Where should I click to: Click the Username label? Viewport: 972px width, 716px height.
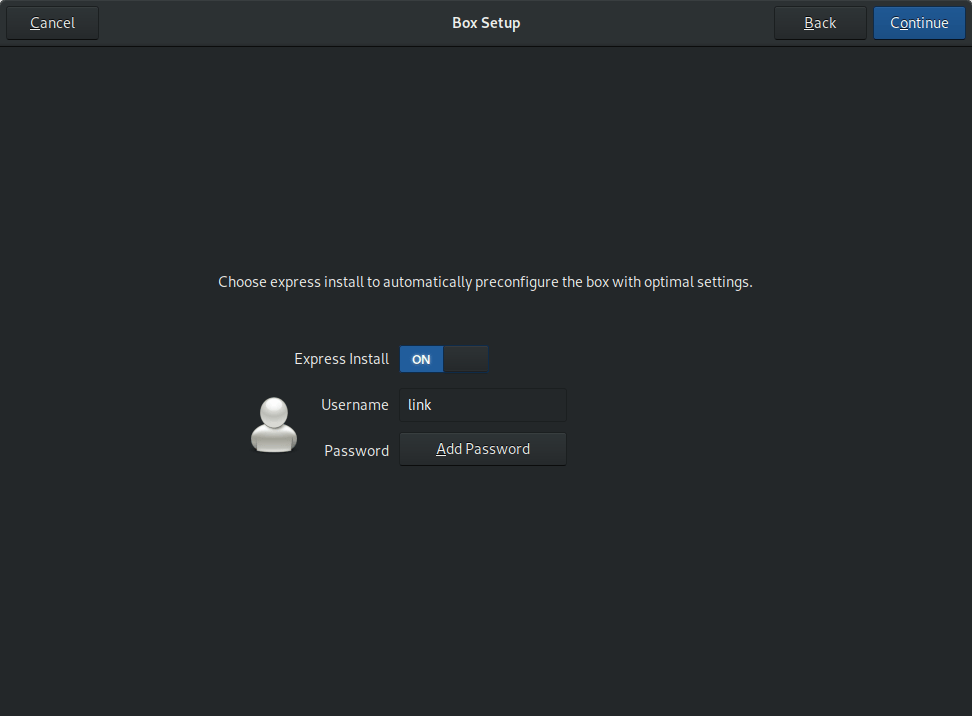pos(354,405)
